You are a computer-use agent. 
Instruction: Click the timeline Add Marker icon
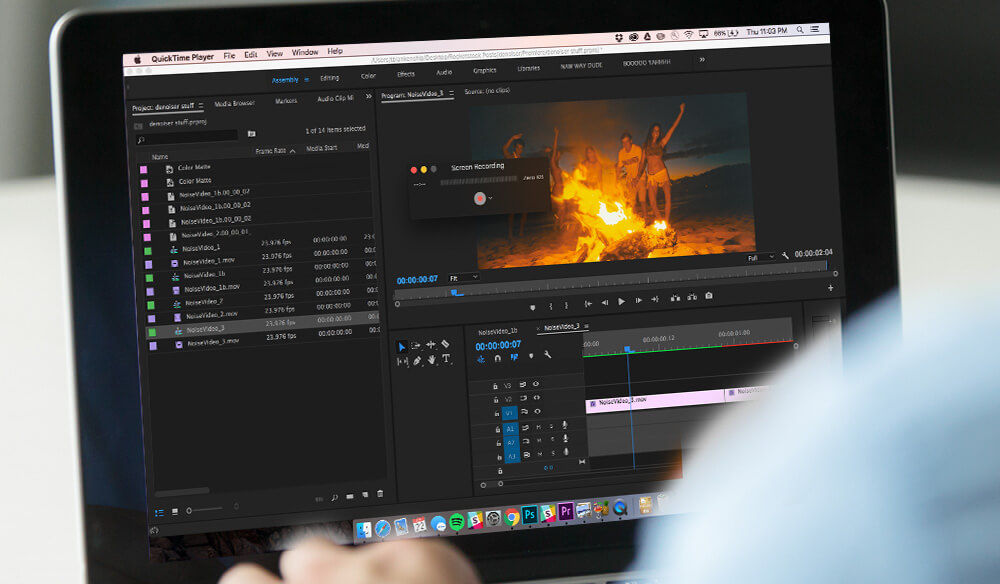tap(531, 356)
